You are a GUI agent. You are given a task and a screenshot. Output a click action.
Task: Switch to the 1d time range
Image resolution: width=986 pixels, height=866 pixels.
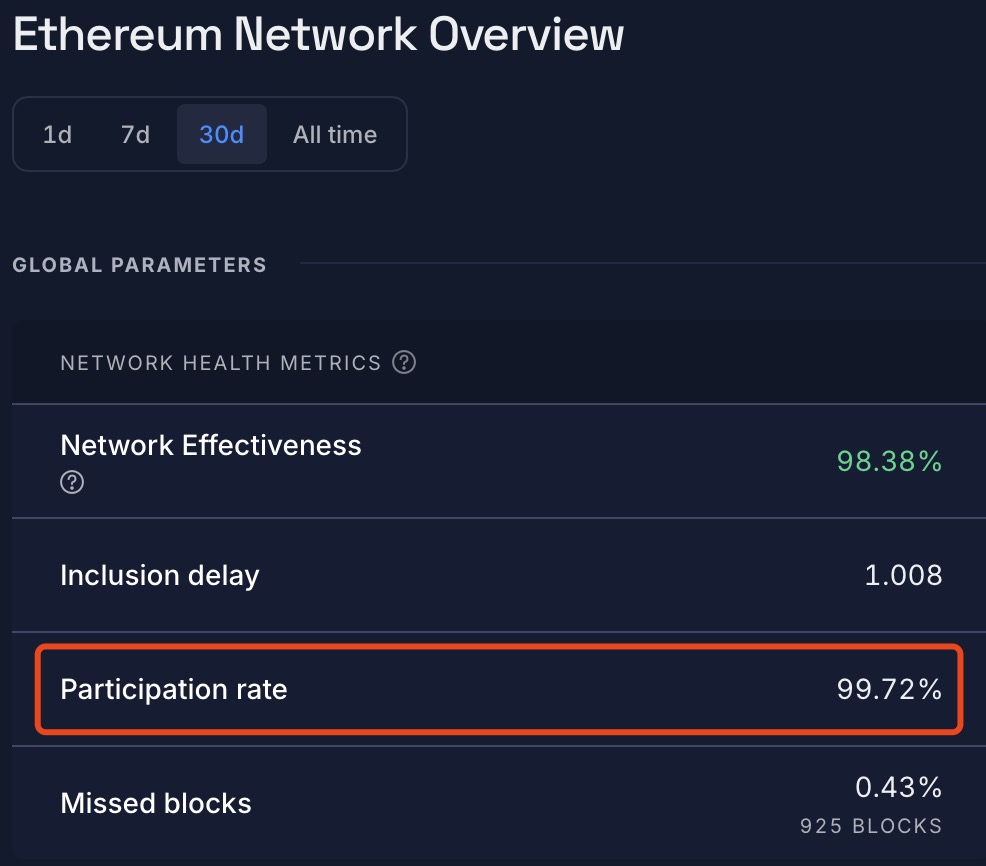(x=58, y=134)
